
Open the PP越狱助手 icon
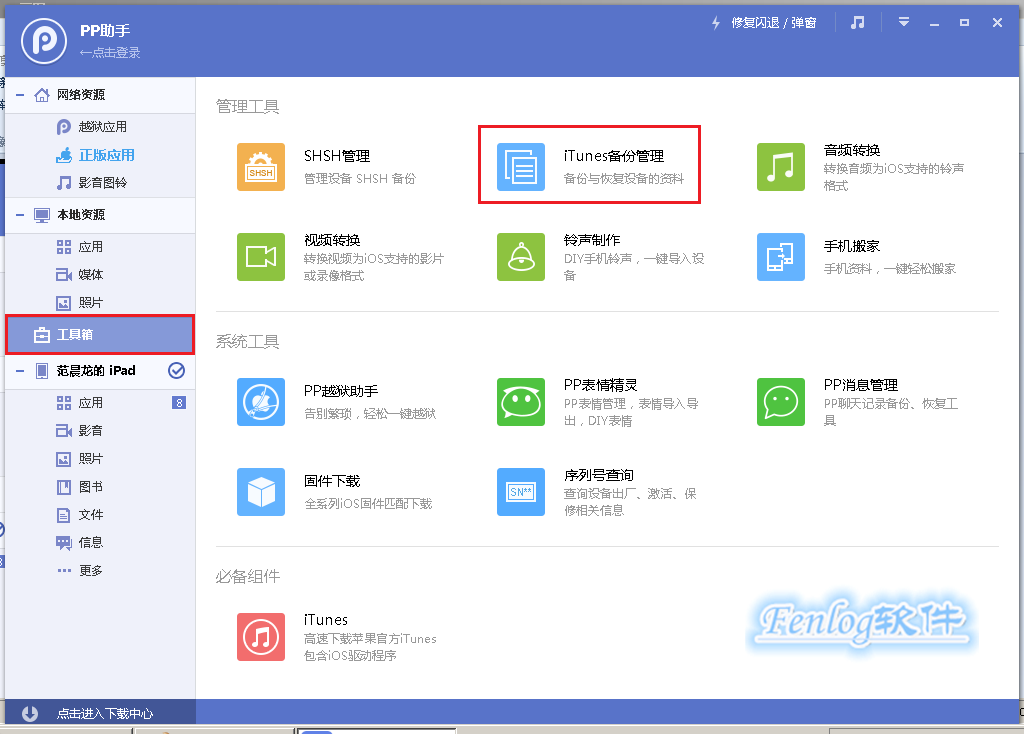tap(261, 402)
